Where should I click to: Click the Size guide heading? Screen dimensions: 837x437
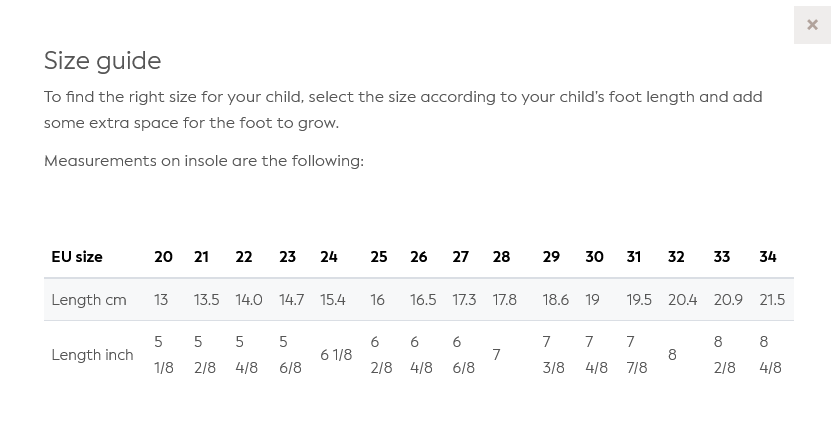pos(102,61)
